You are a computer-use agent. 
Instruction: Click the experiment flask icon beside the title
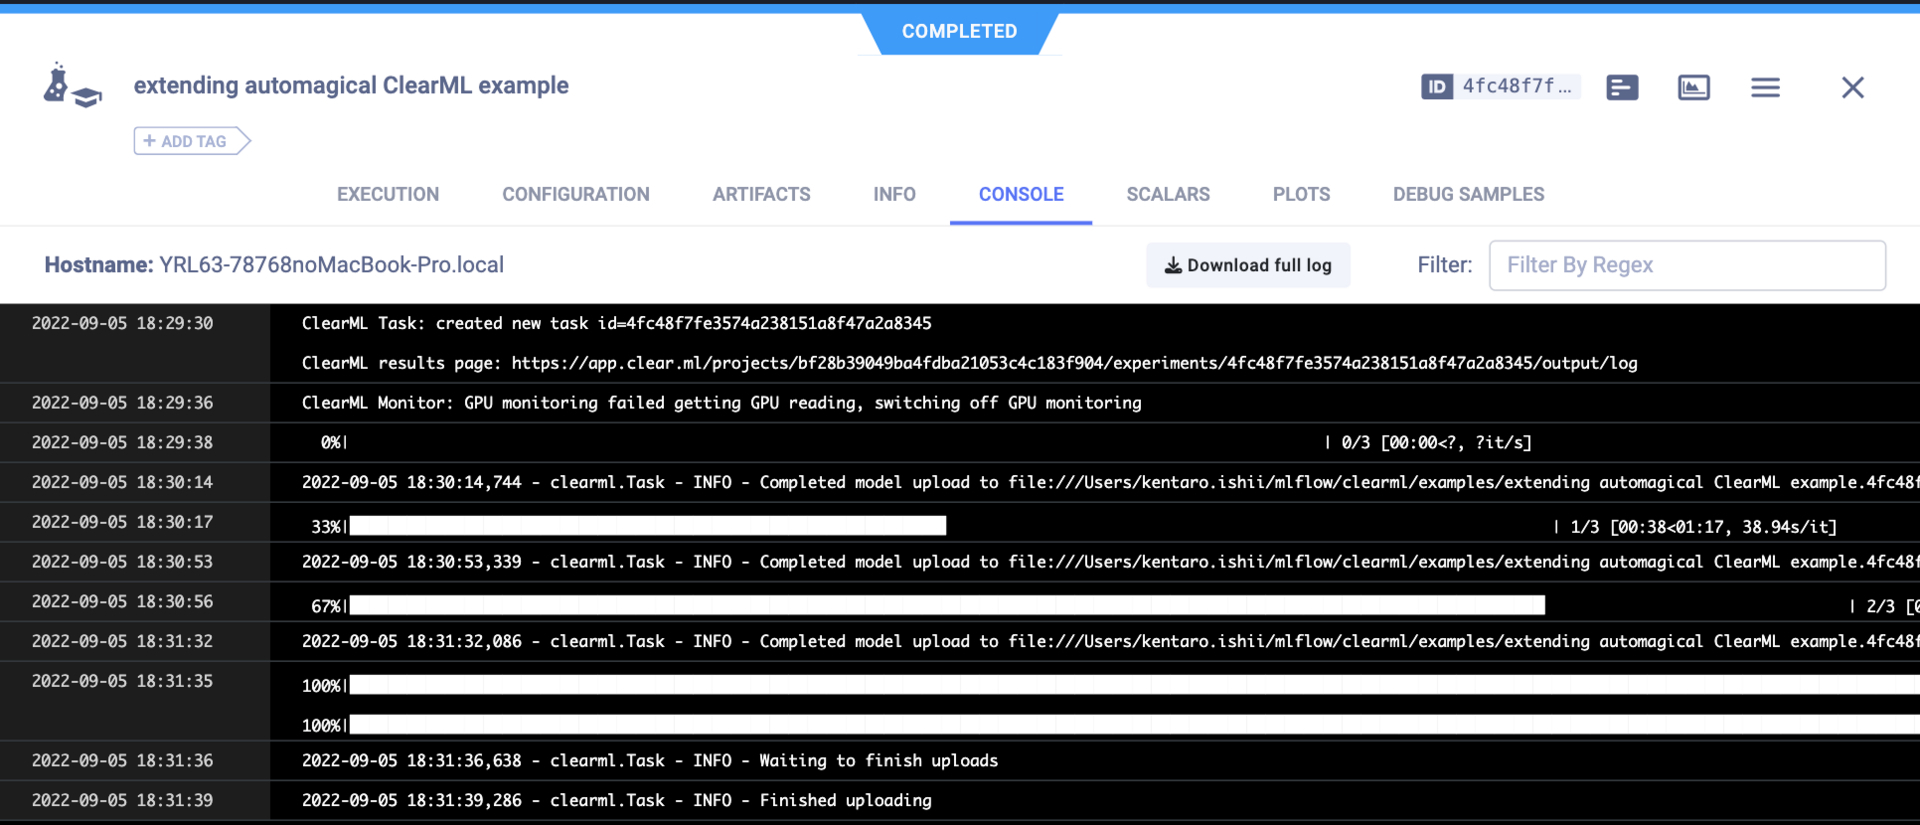[x=72, y=86]
